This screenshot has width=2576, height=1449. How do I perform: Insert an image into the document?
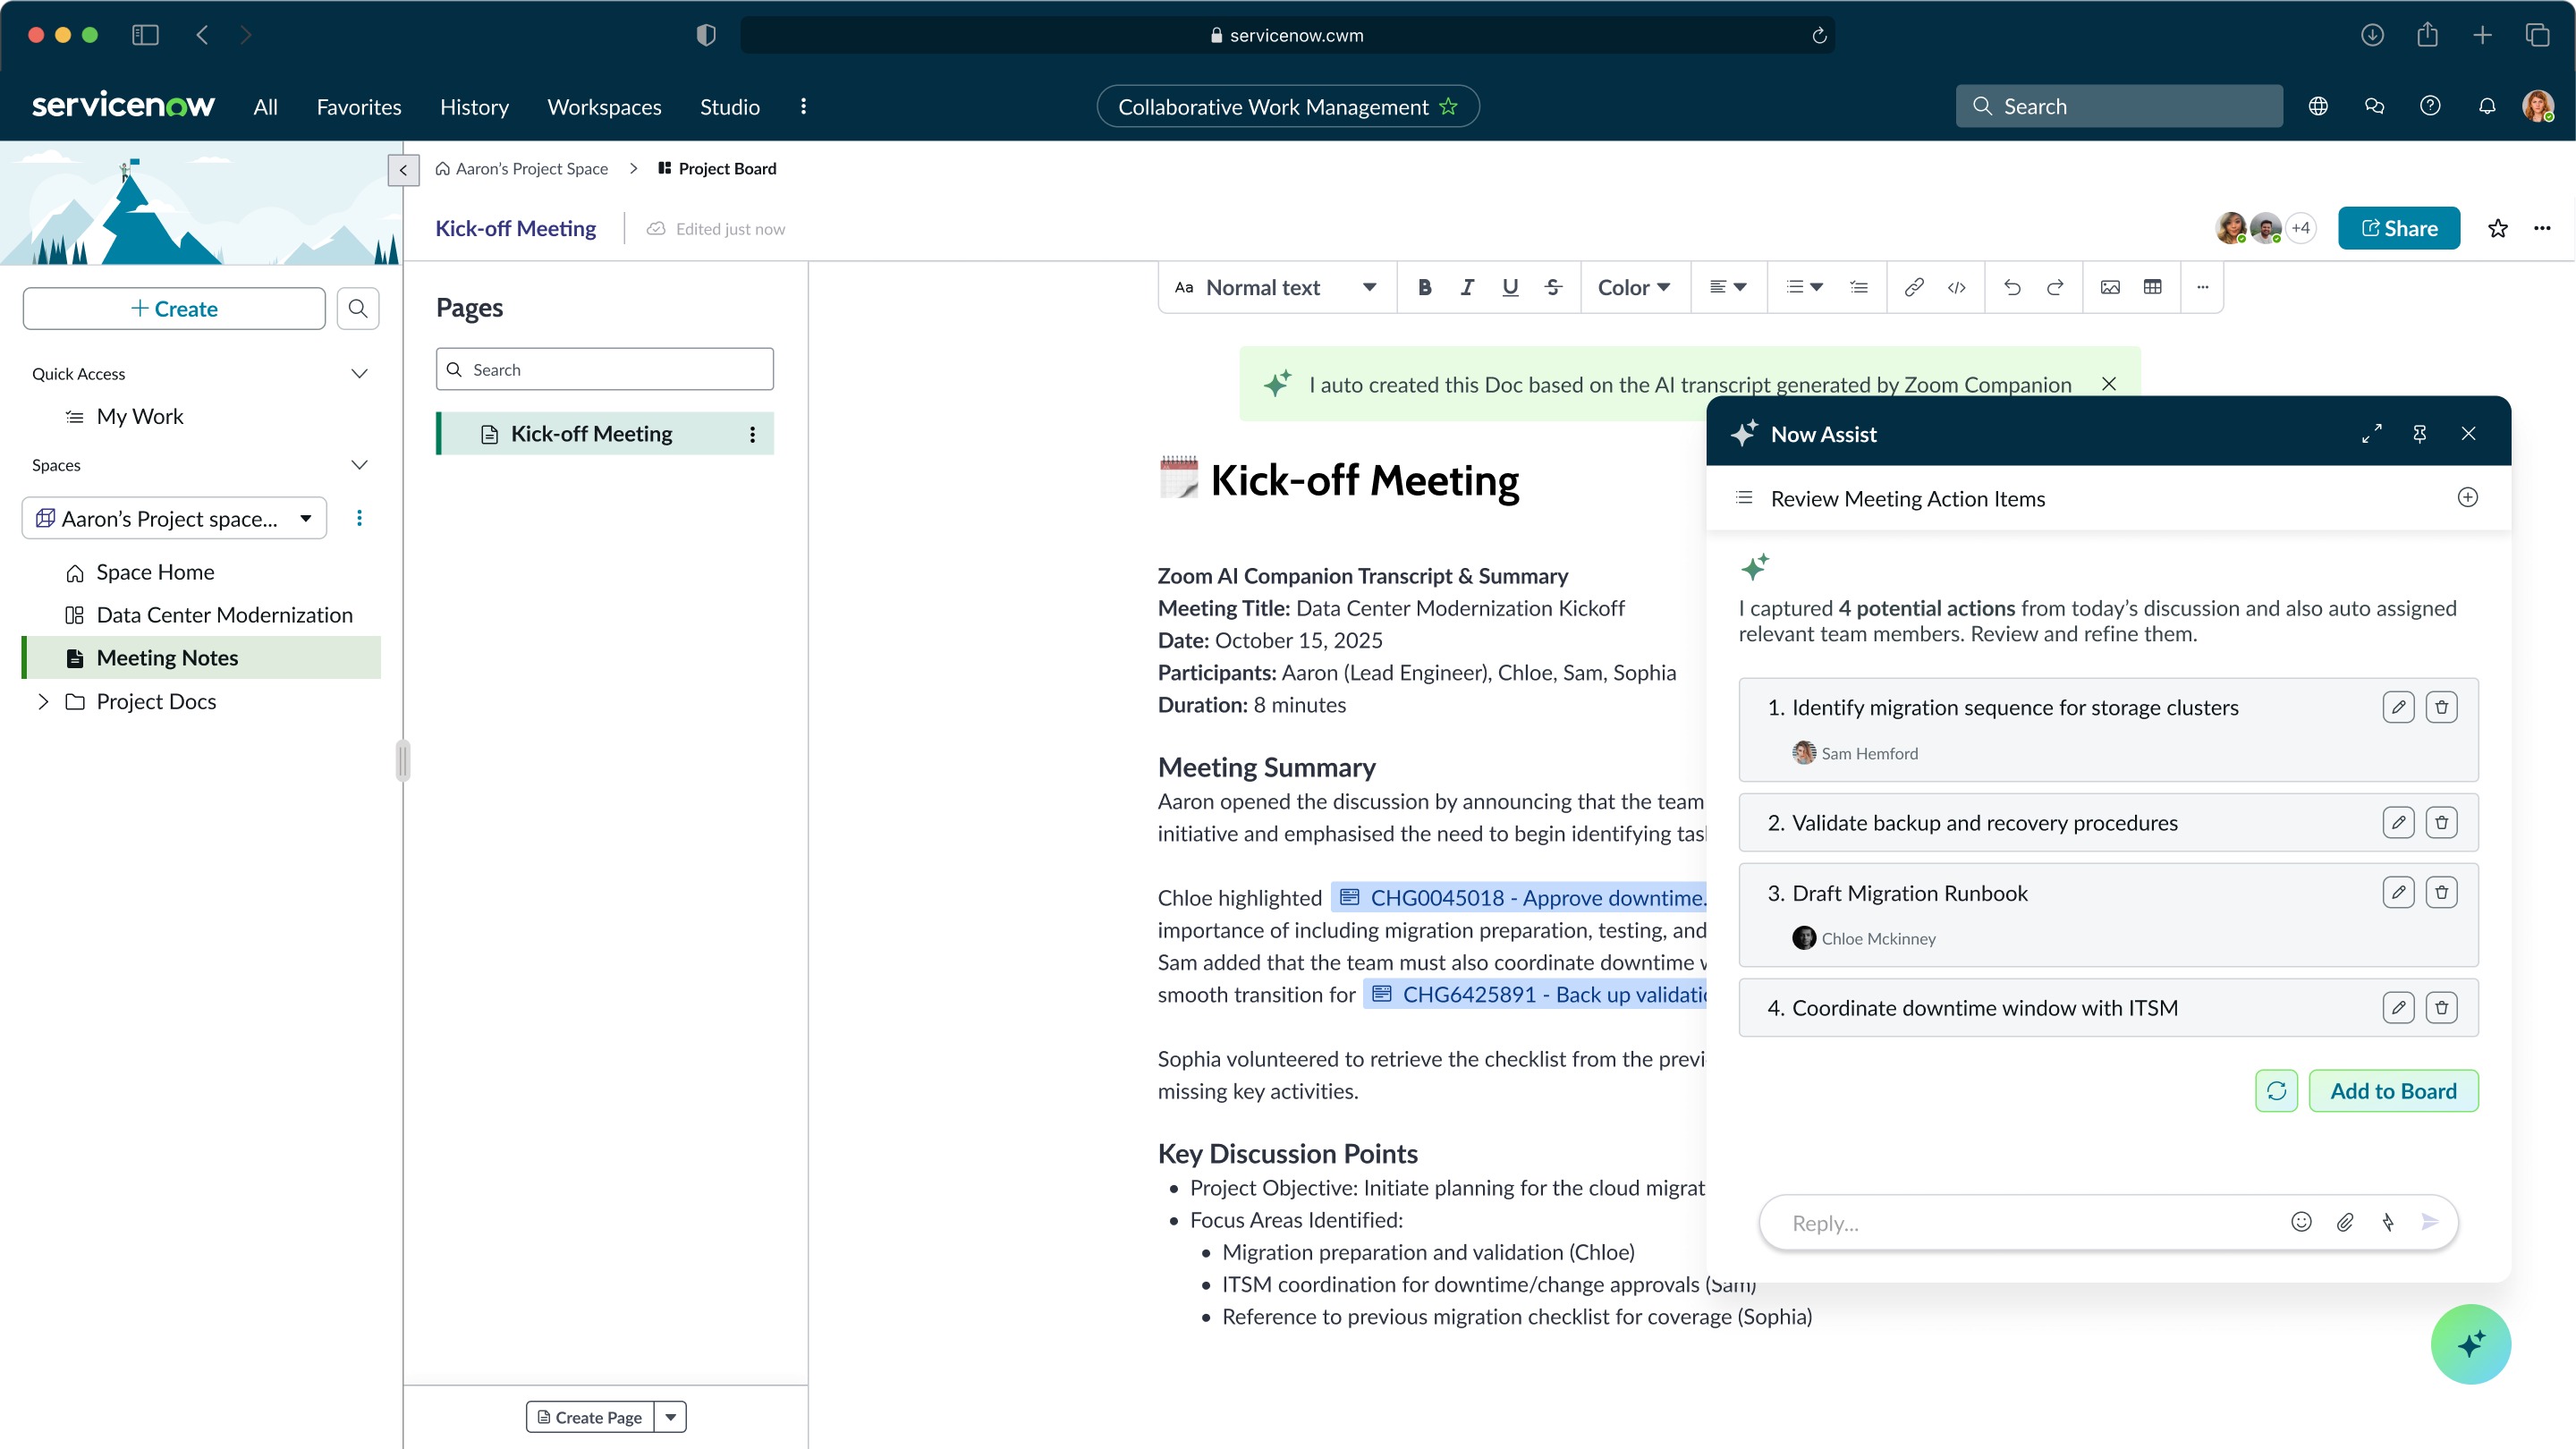point(2110,288)
